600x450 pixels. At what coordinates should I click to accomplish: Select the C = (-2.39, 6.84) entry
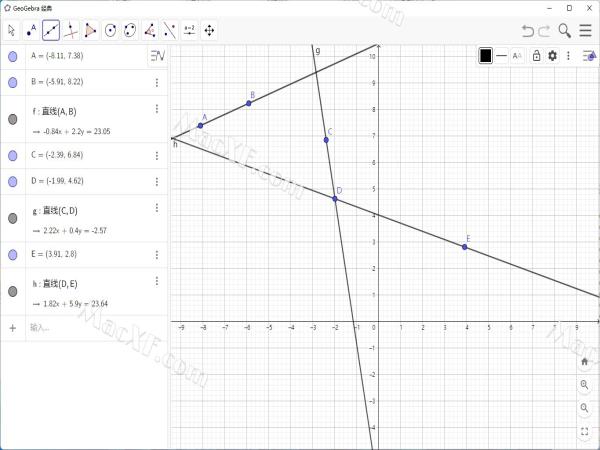click(57, 155)
